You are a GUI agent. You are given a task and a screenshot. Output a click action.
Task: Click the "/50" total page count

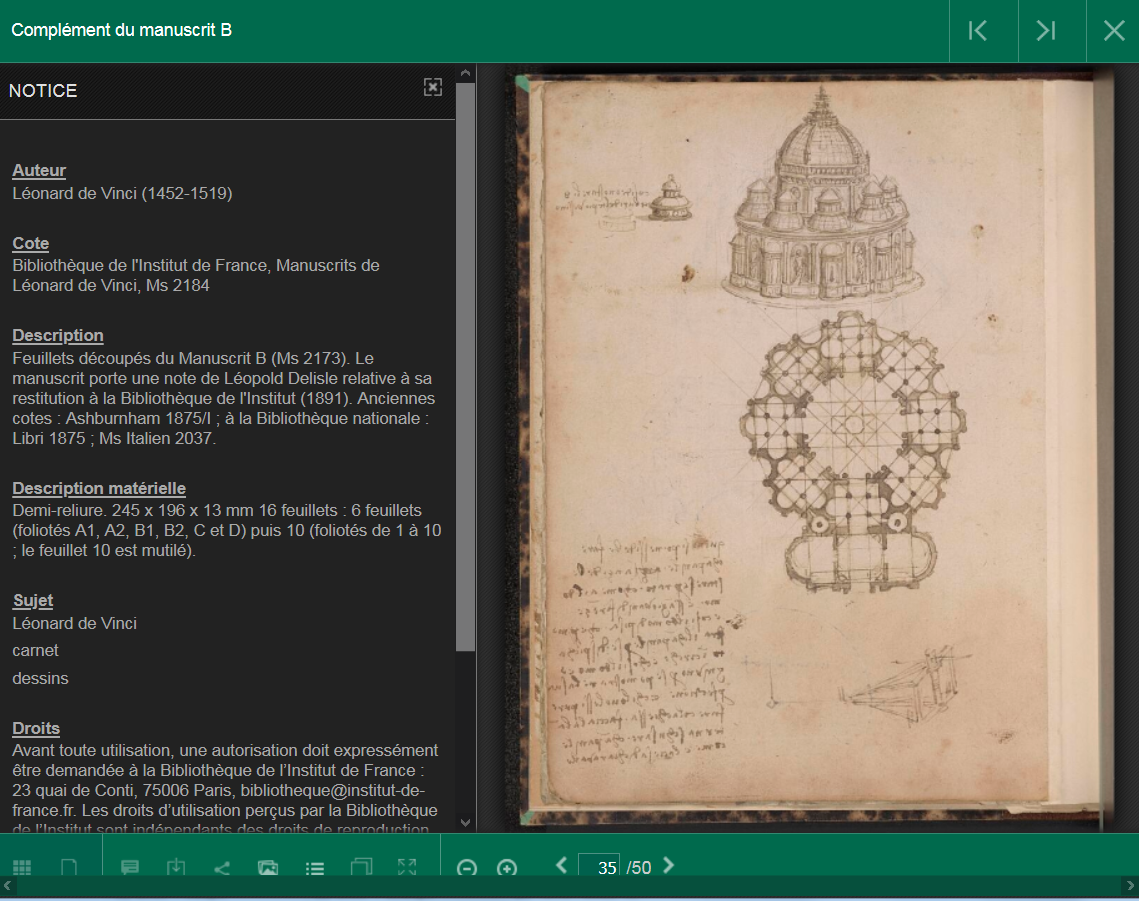click(639, 868)
